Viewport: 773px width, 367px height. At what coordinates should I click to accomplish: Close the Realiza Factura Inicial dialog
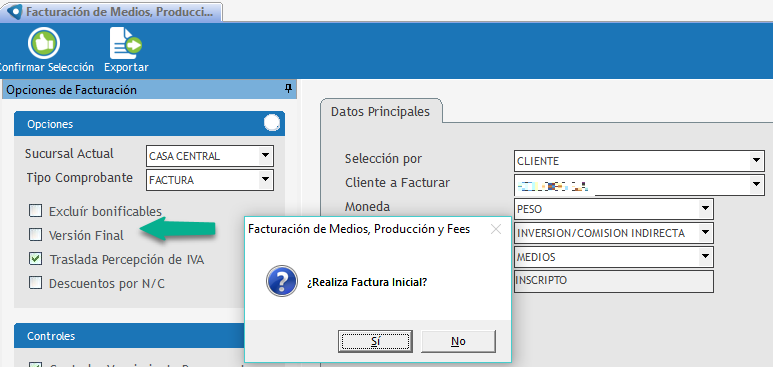[495, 229]
